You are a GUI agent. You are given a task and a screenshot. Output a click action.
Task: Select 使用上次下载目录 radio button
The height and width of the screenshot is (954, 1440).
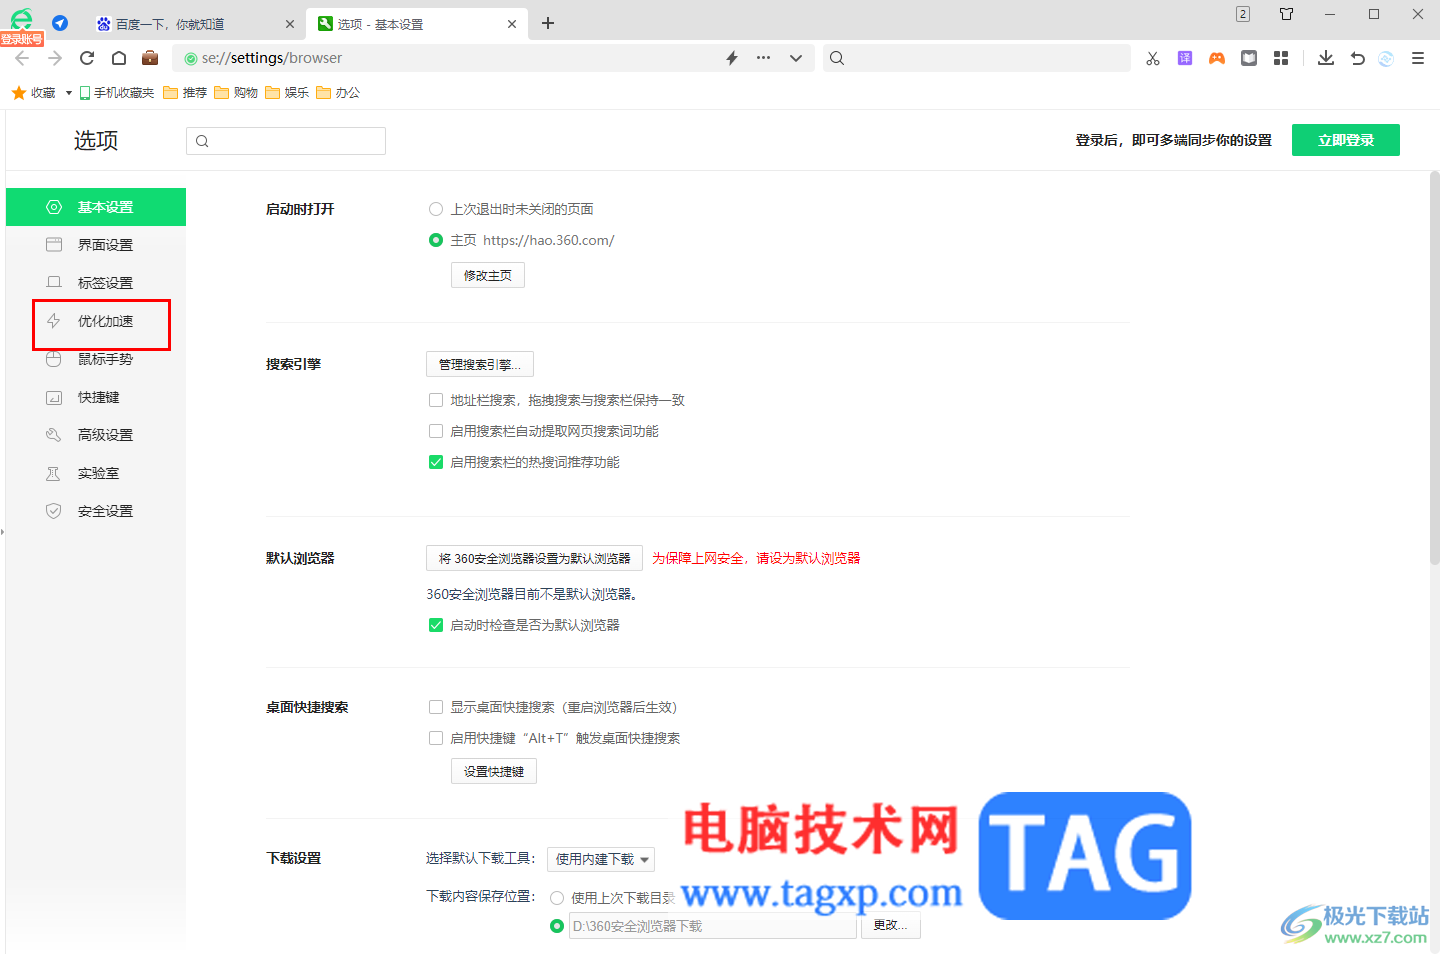(x=557, y=898)
